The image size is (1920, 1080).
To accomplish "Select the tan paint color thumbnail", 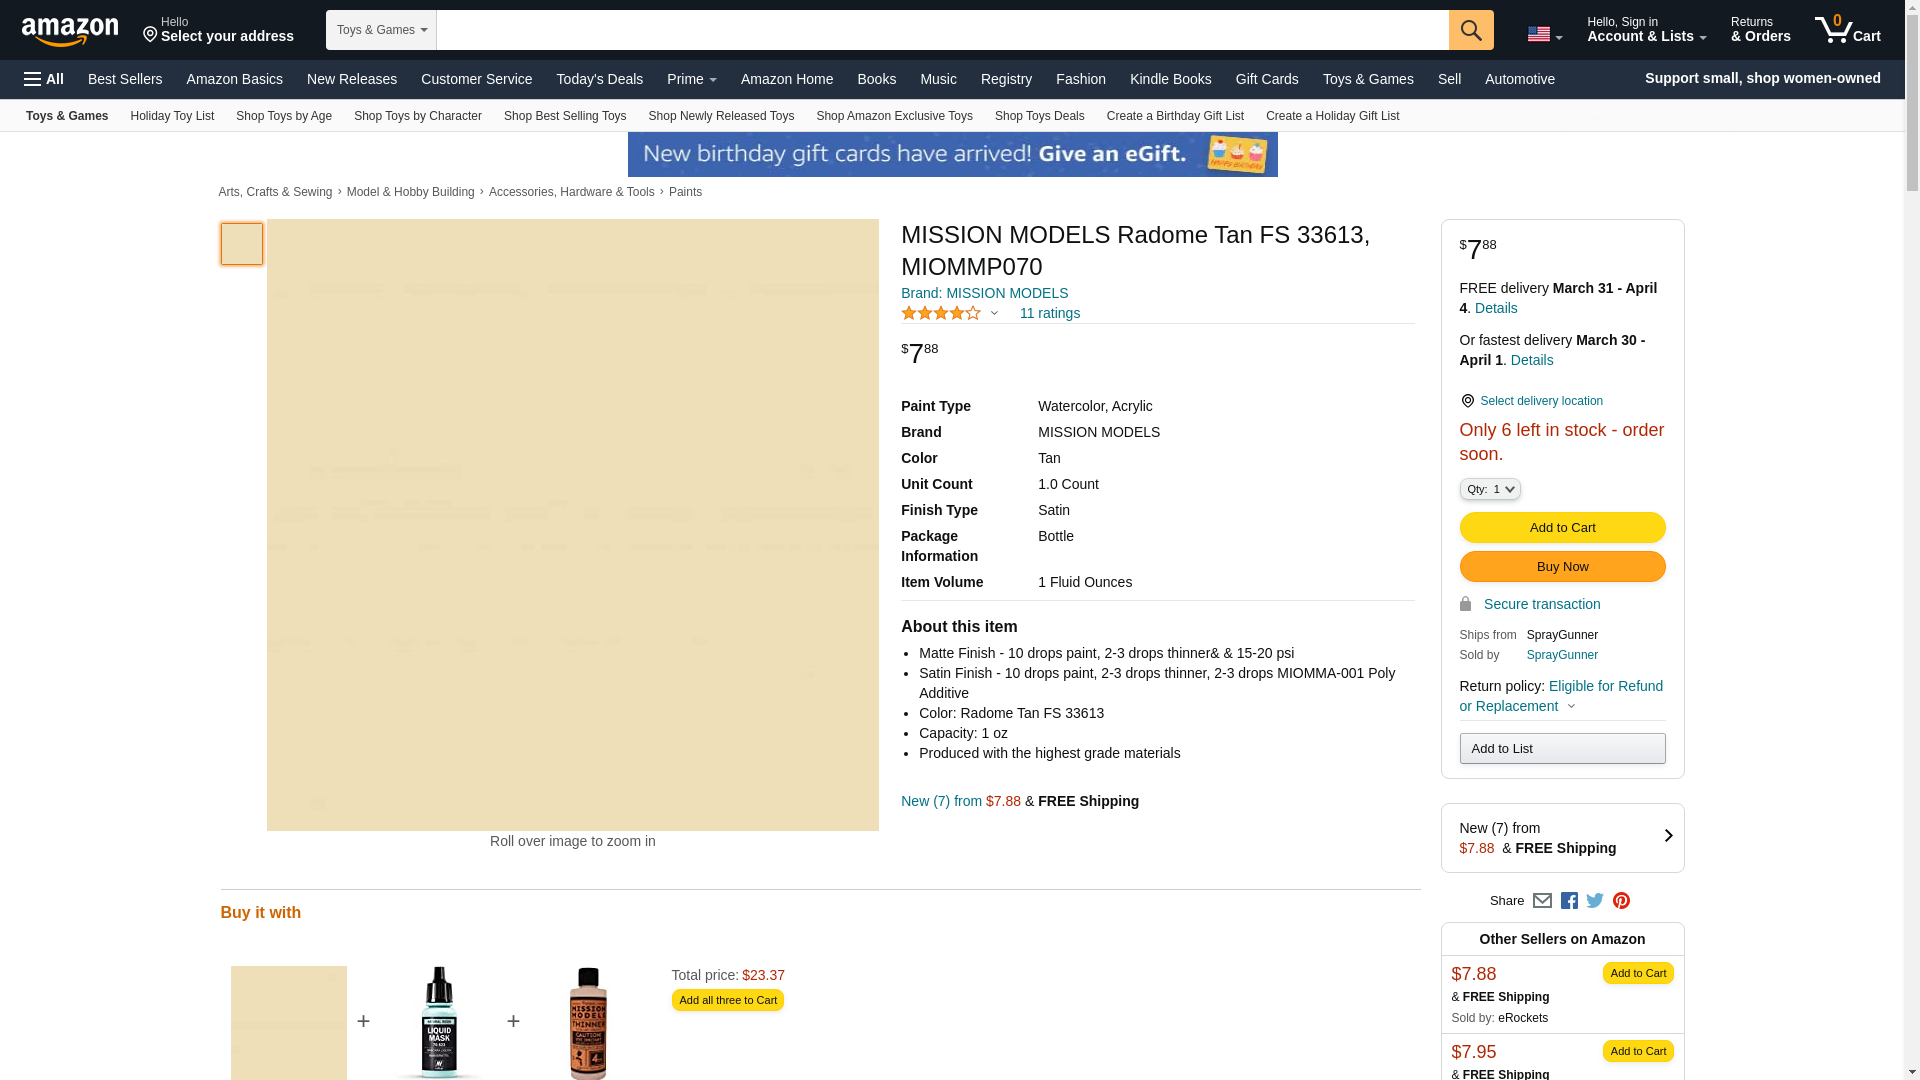I will (242, 244).
